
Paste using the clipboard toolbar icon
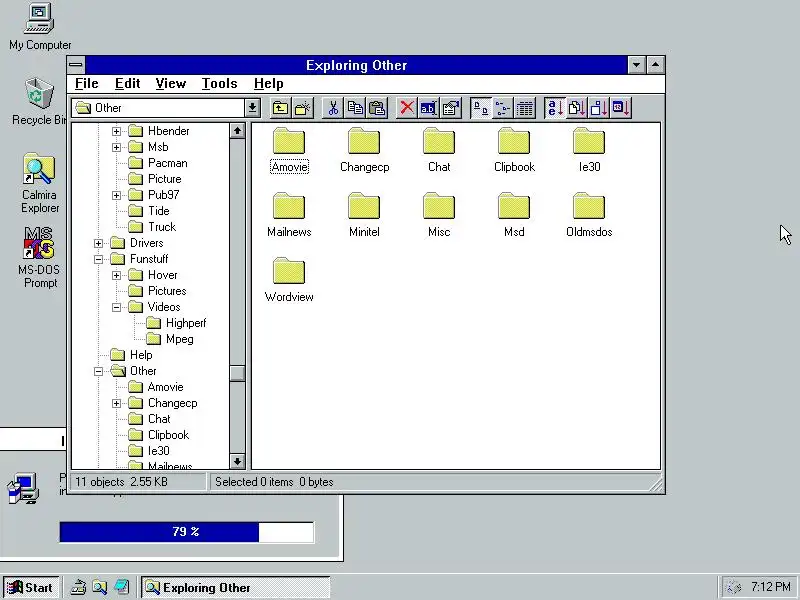pyautogui.click(x=377, y=108)
